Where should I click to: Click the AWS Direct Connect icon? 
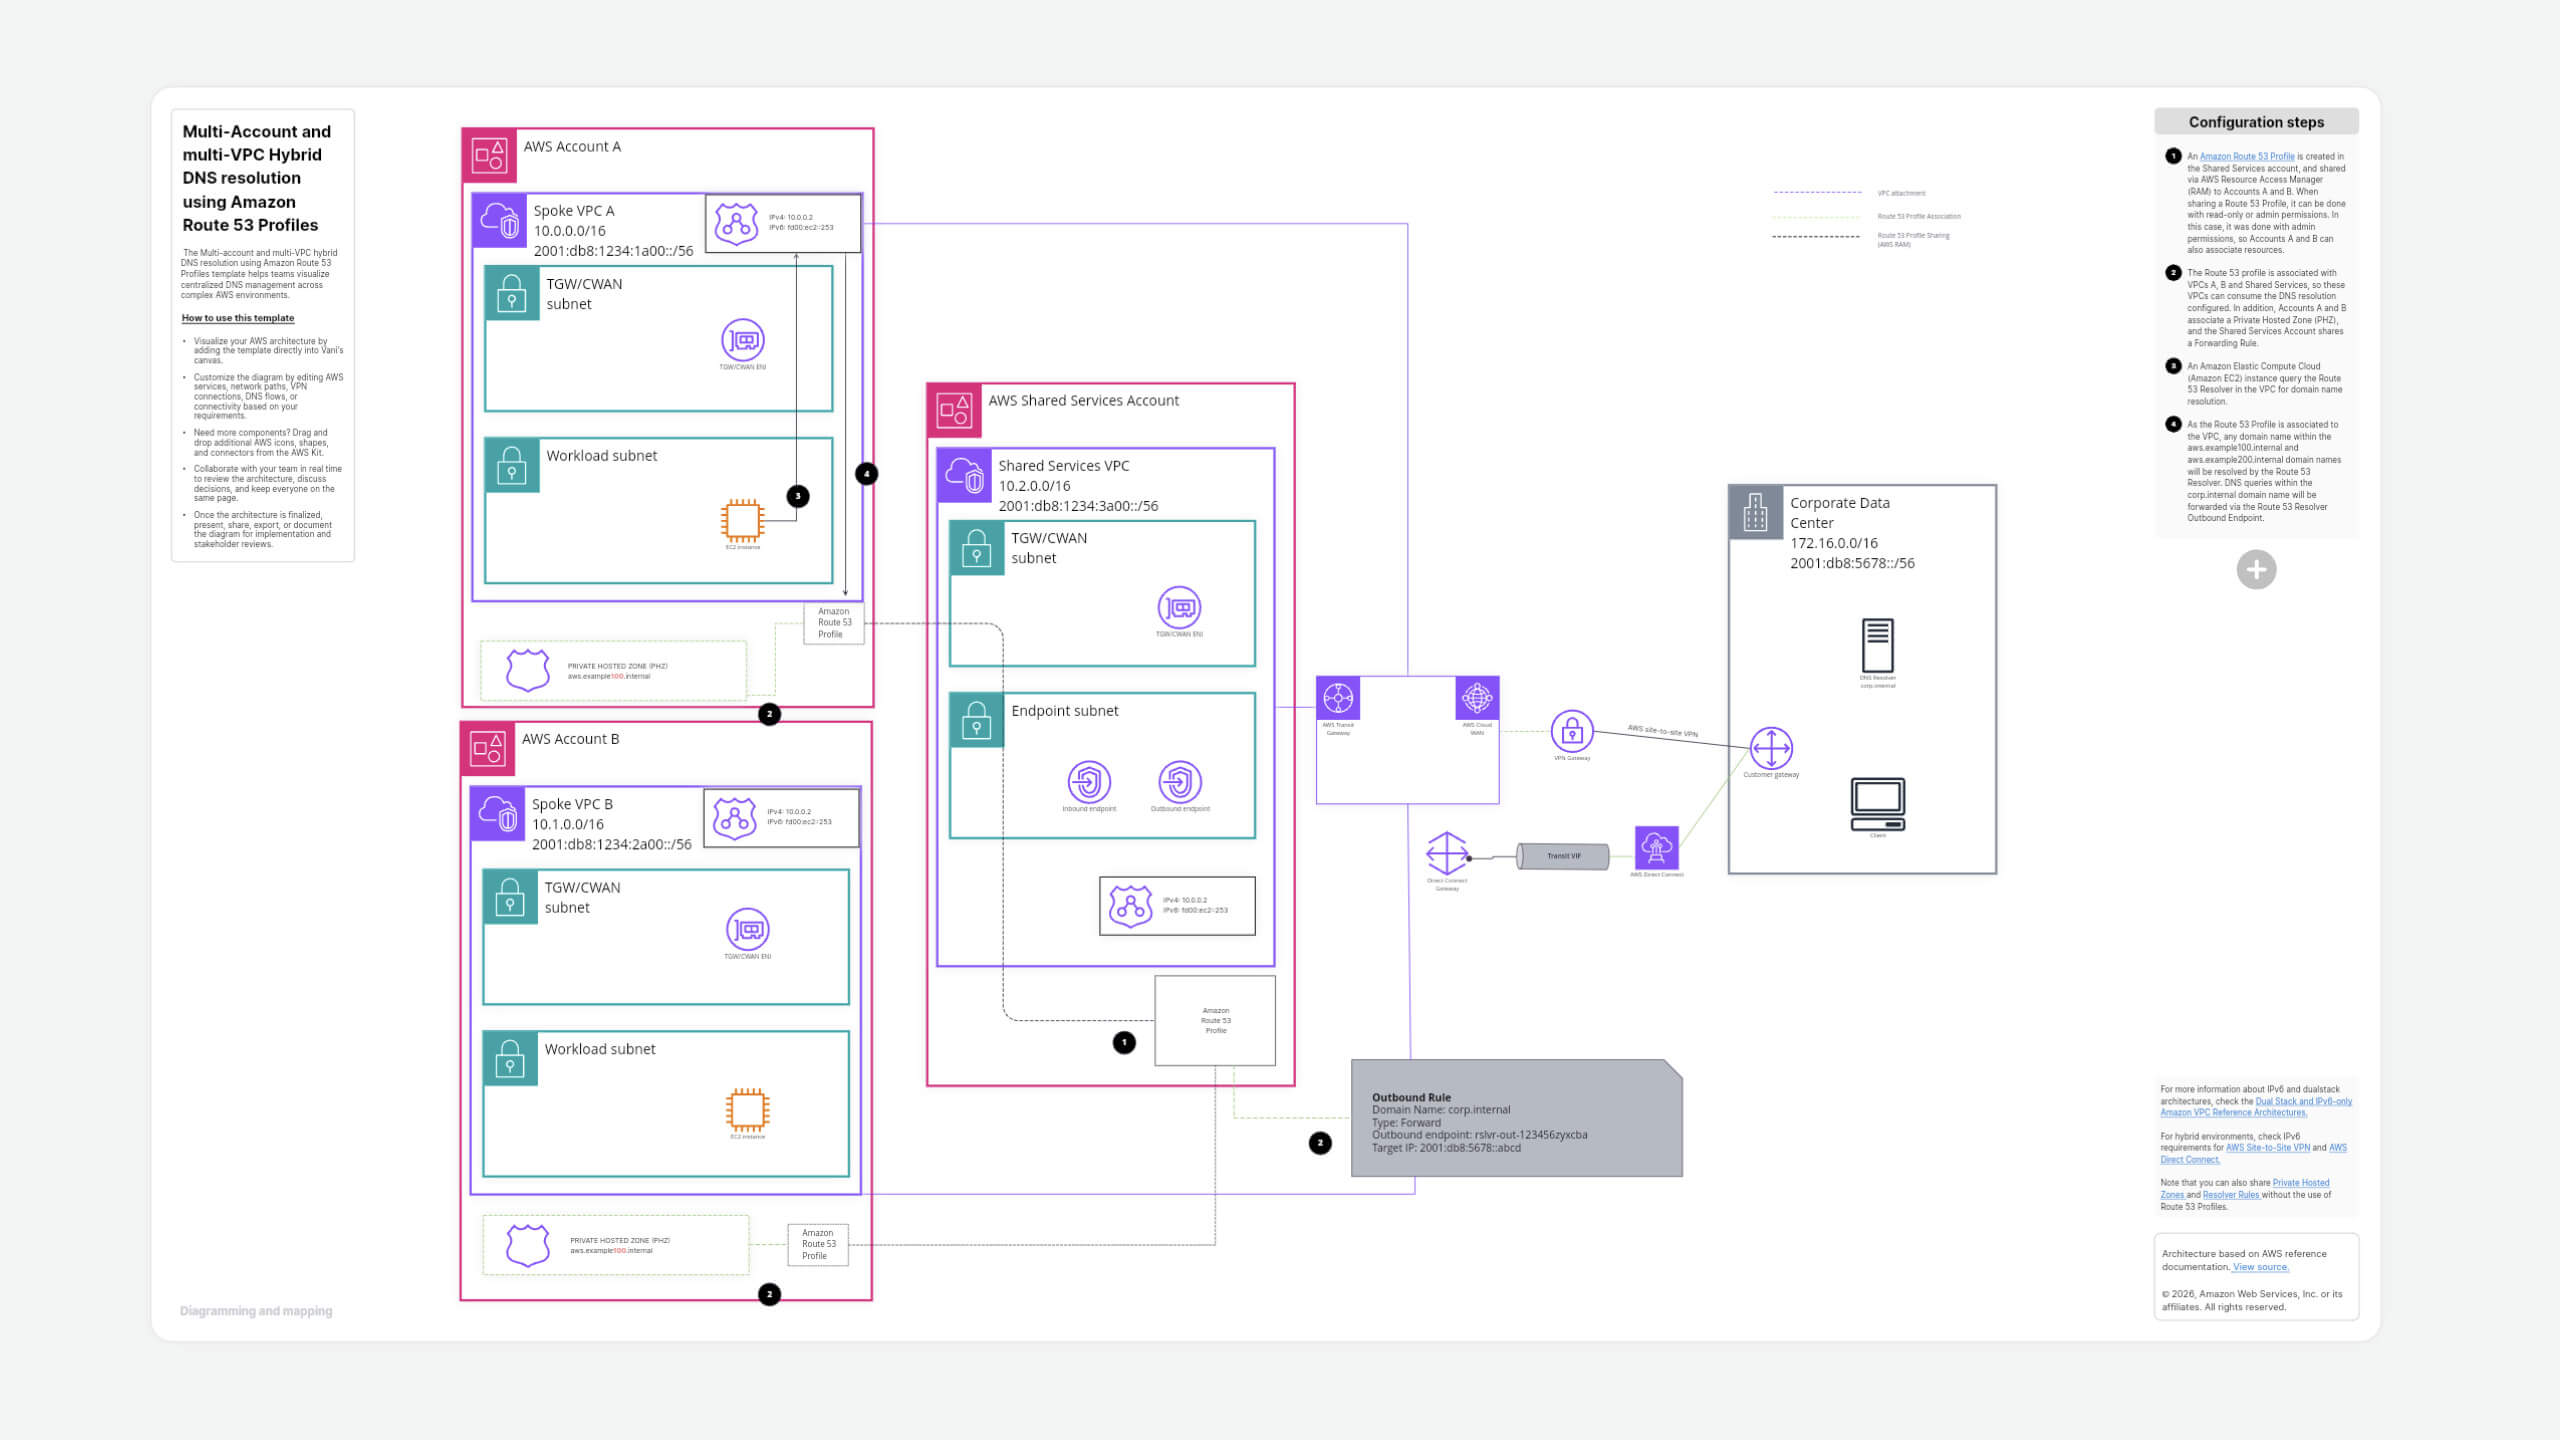(1657, 848)
